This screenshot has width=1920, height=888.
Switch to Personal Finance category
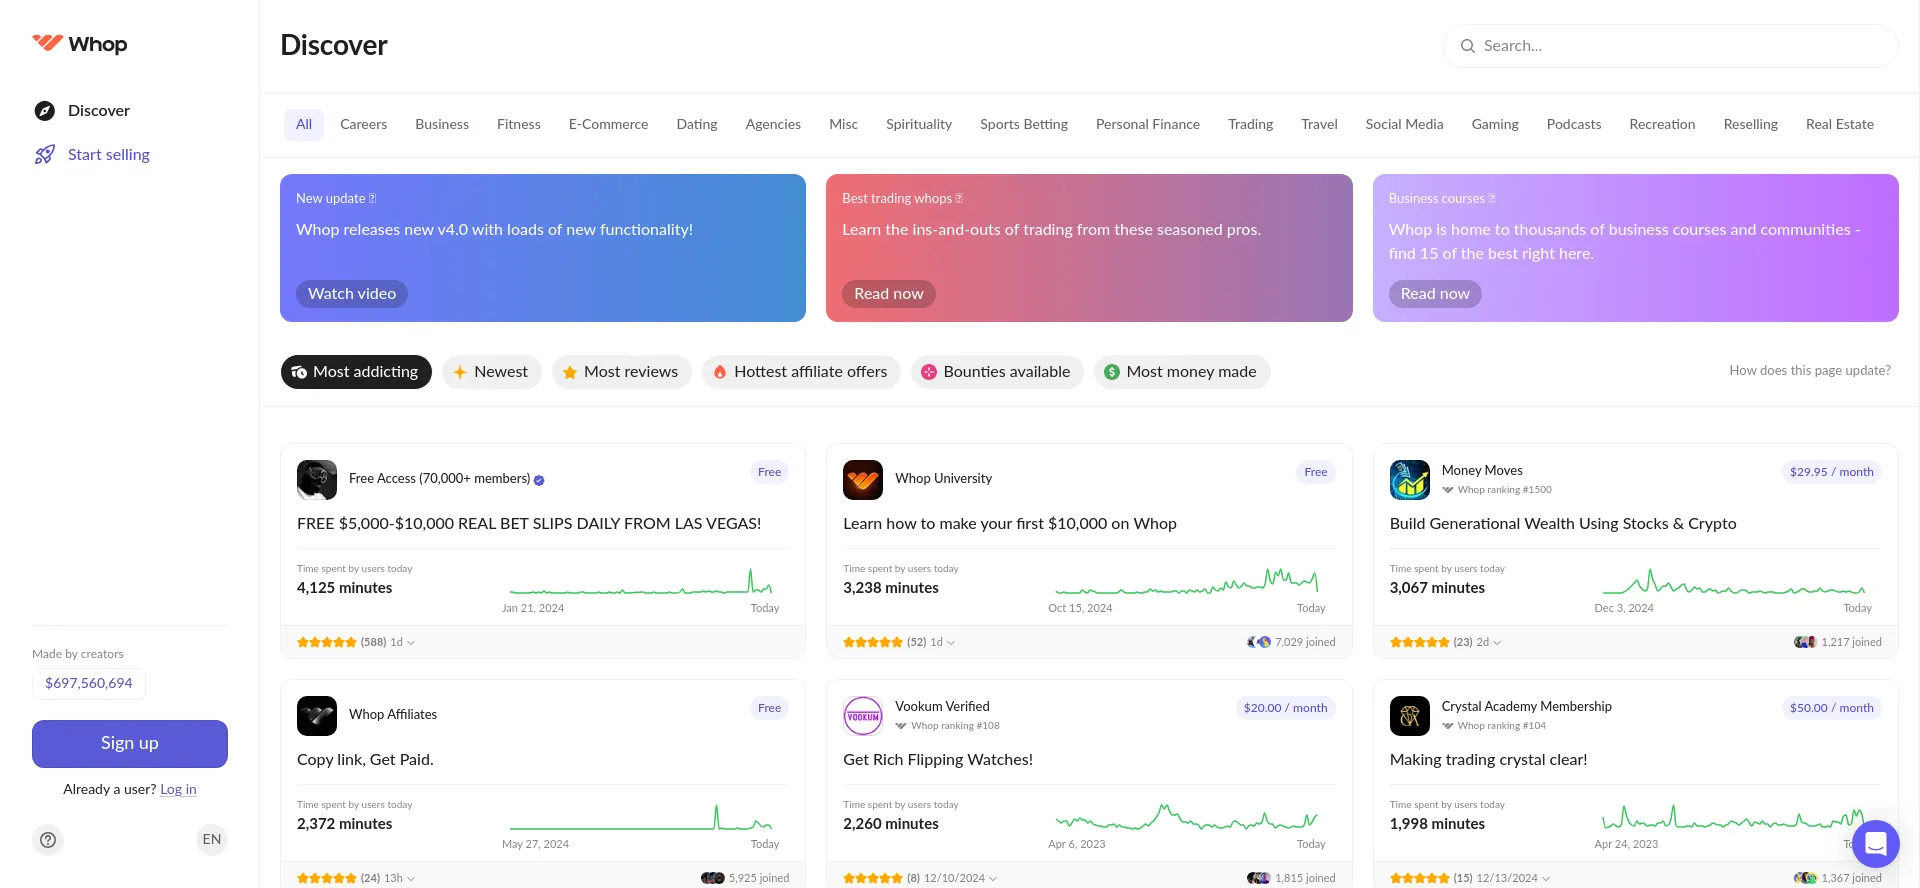tap(1147, 124)
